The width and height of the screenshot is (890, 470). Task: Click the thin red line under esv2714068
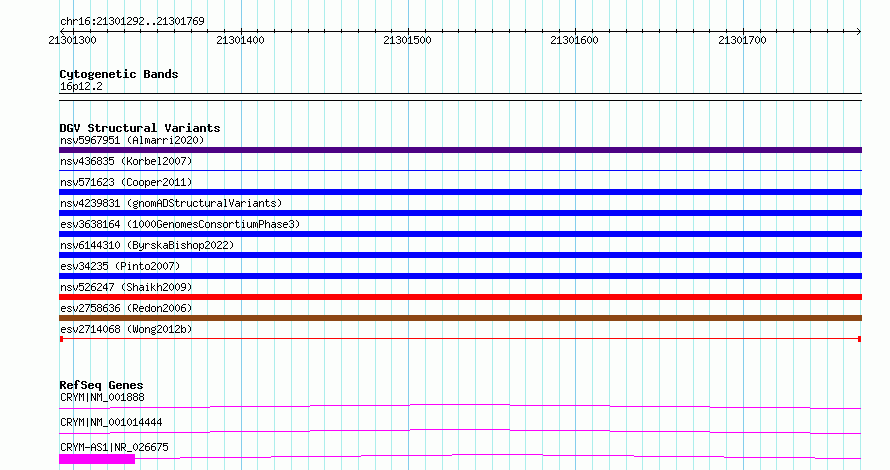click(460, 339)
